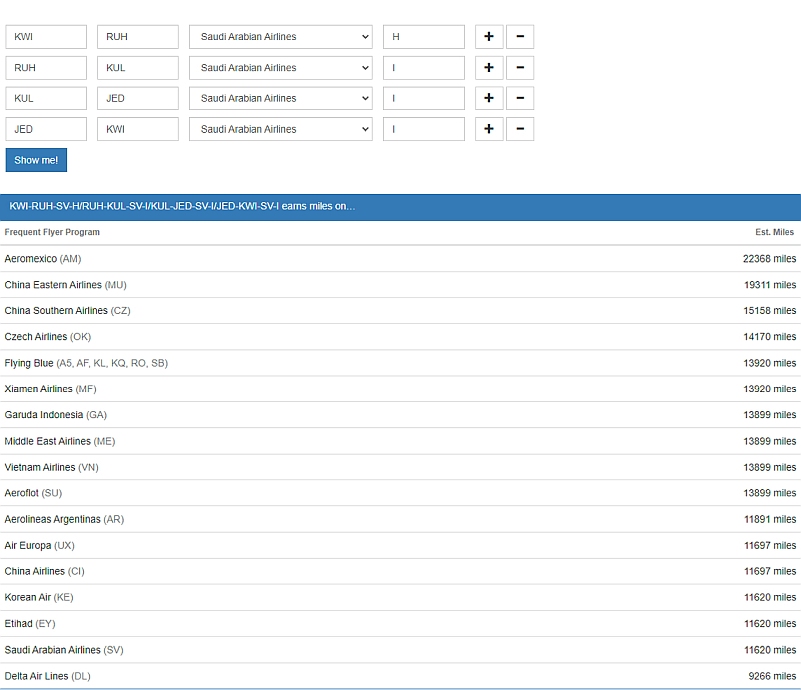
Task: Click plus icon on JED-KWI row
Action: [489, 129]
